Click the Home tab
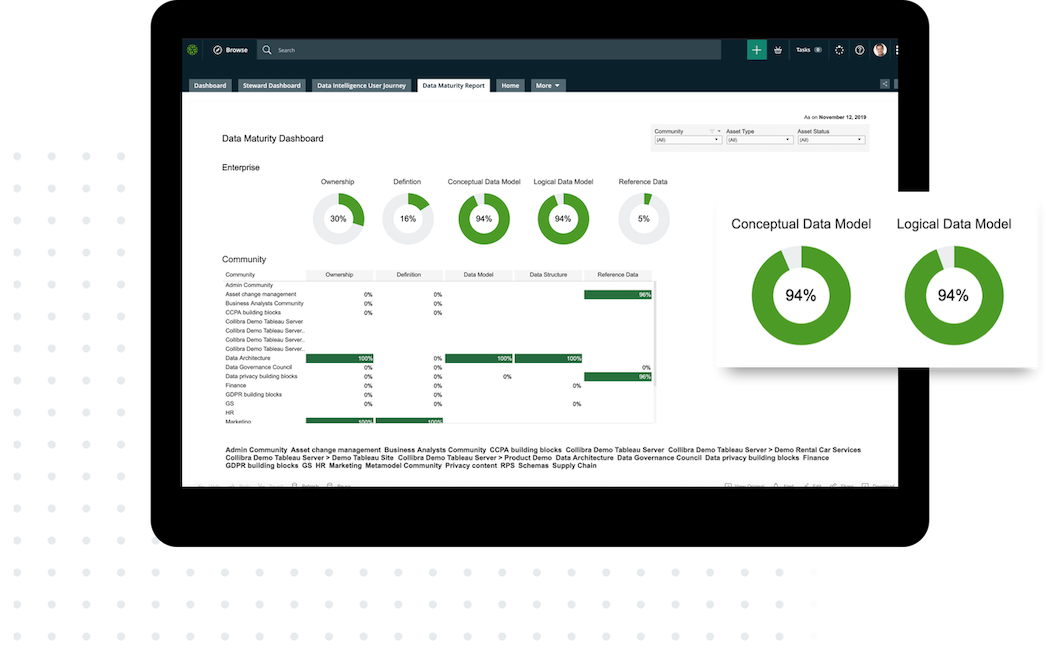 coord(510,86)
